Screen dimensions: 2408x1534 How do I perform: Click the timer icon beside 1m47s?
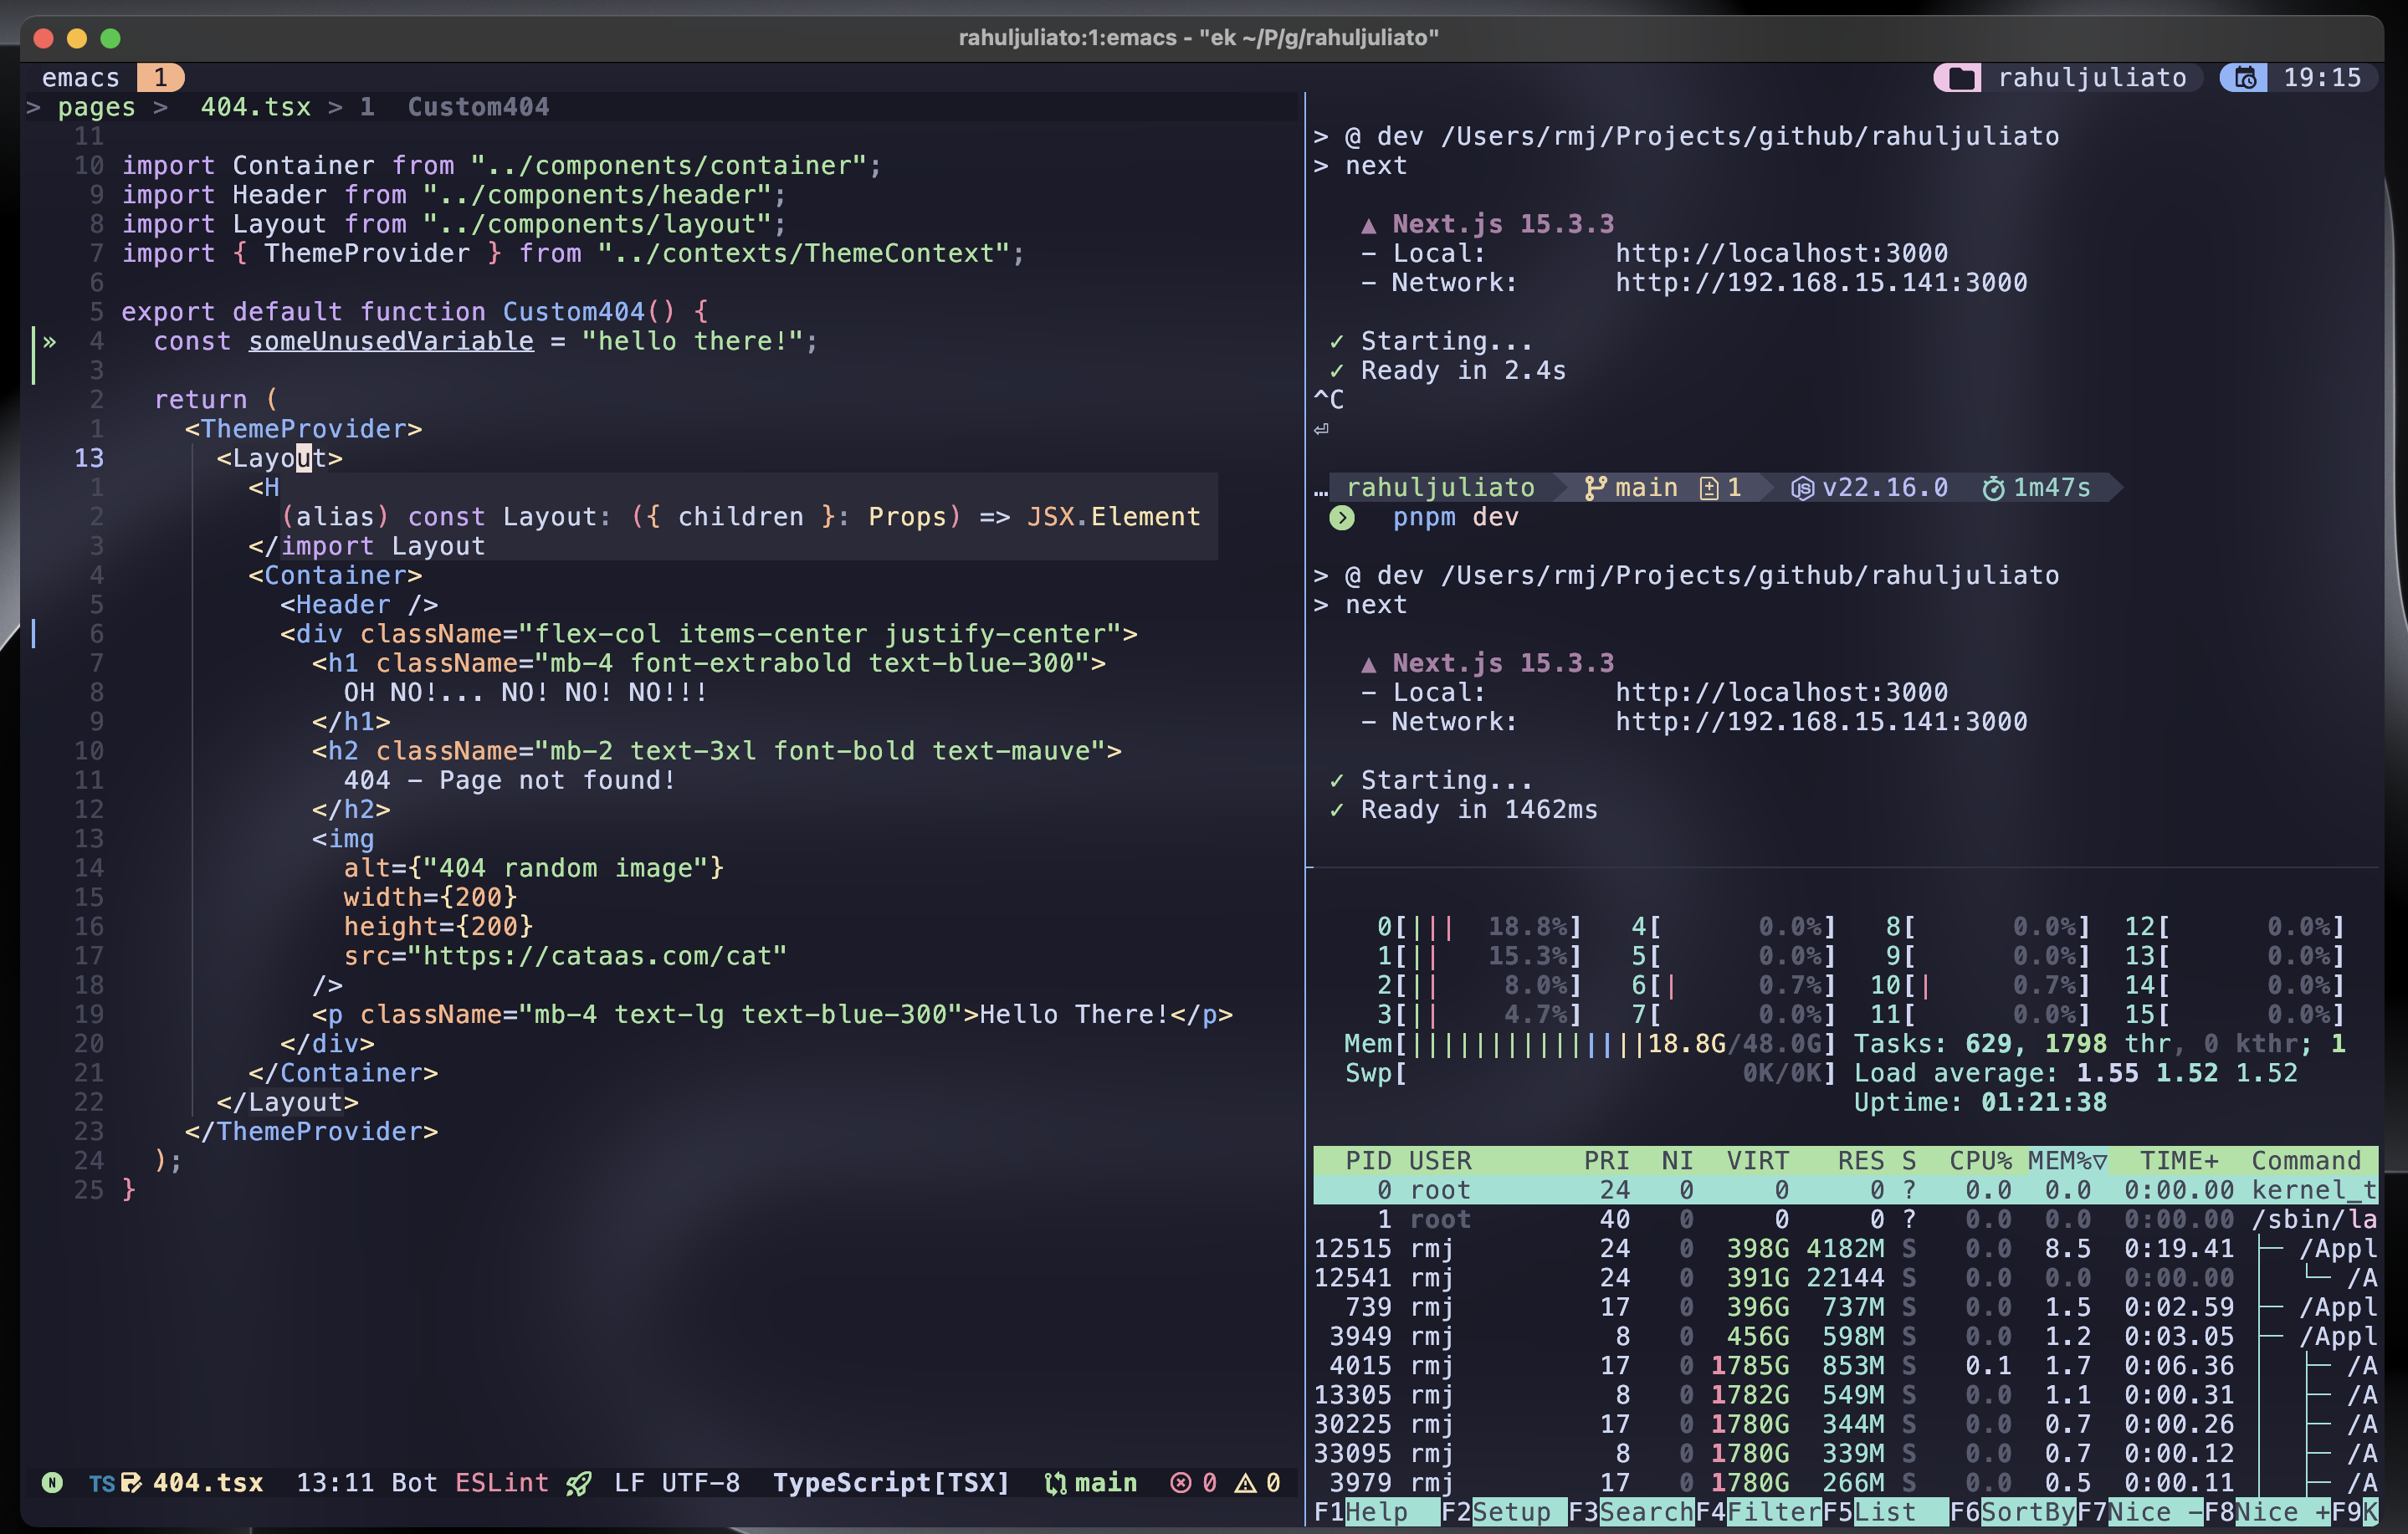click(x=1993, y=488)
